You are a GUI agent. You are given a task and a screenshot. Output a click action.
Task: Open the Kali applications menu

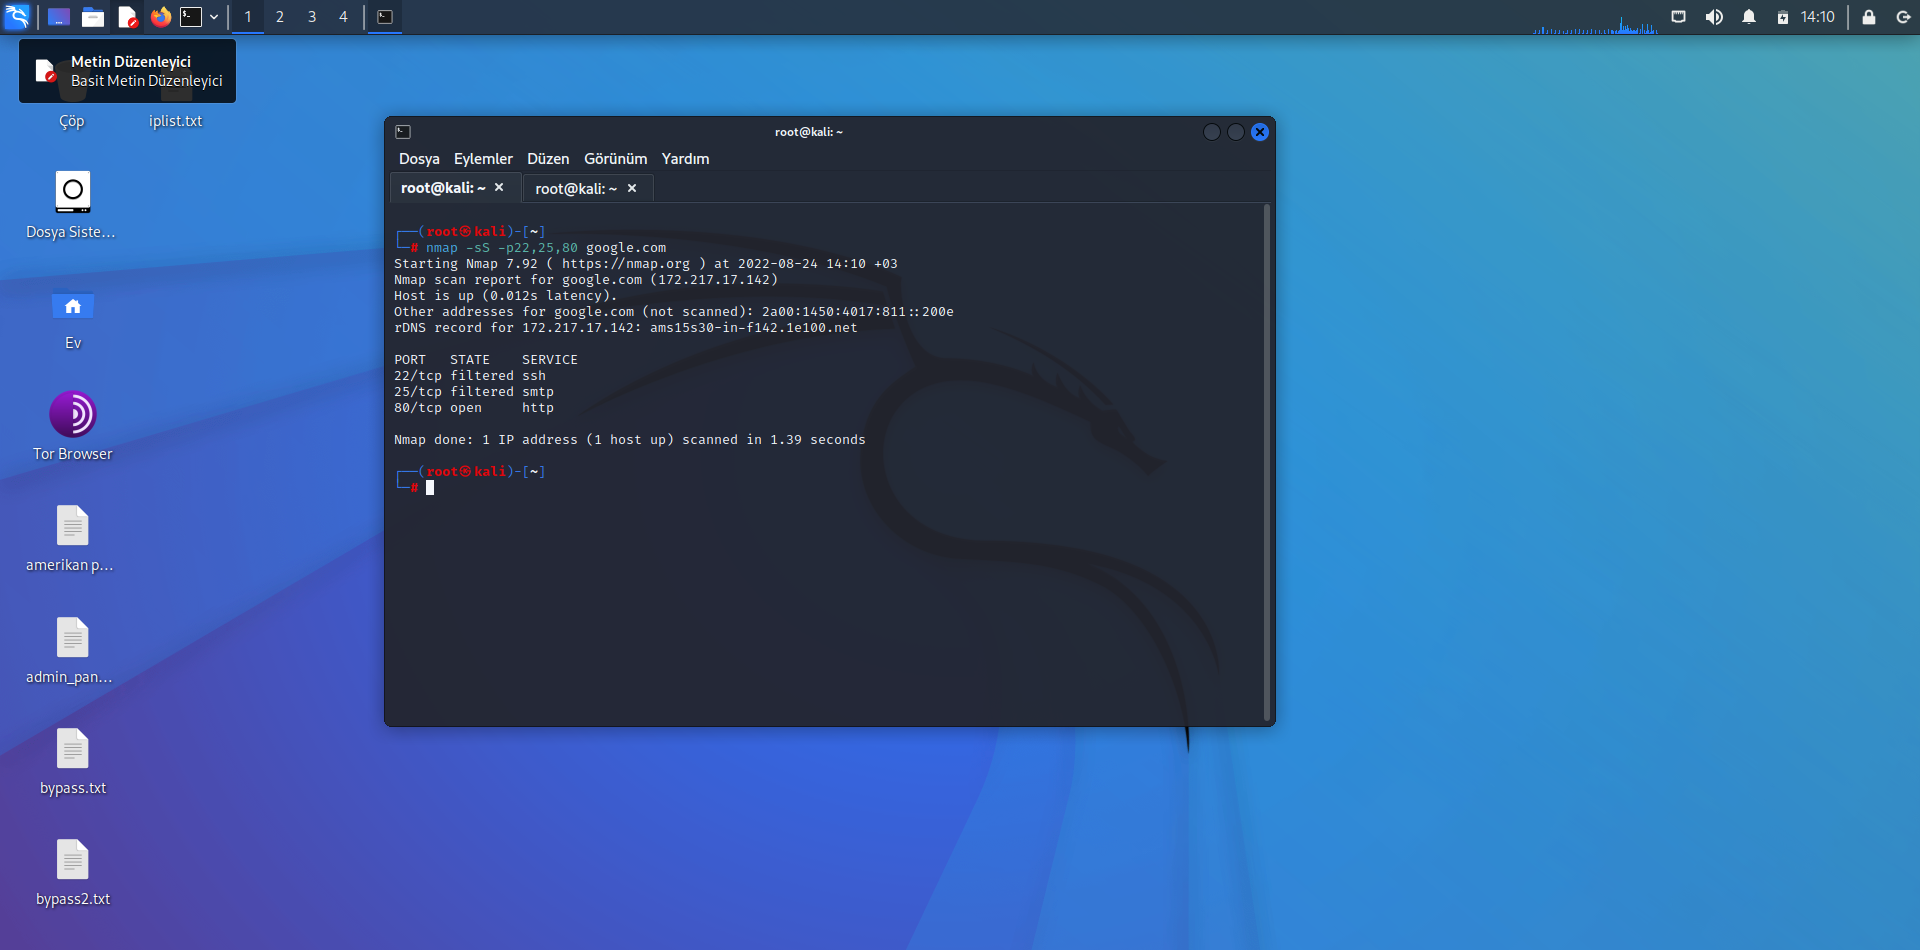18,17
